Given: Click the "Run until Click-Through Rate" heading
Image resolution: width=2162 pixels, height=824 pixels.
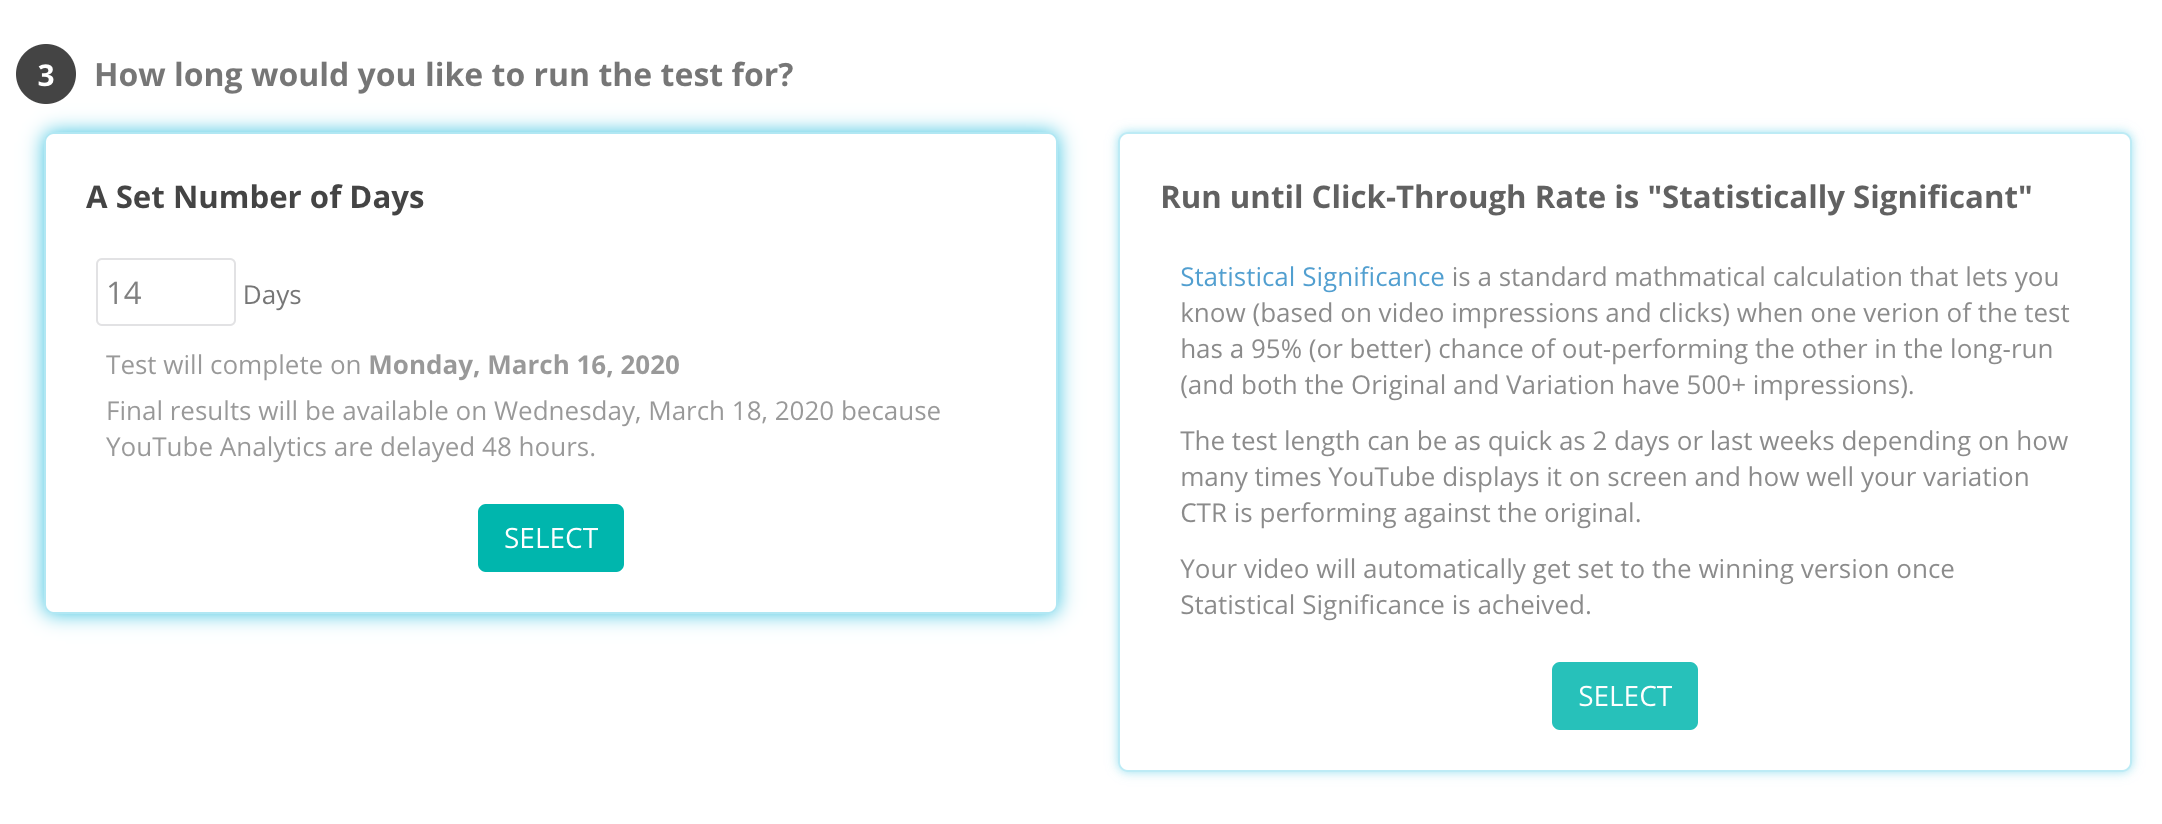Looking at the screenshot, I should (1595, 197).
